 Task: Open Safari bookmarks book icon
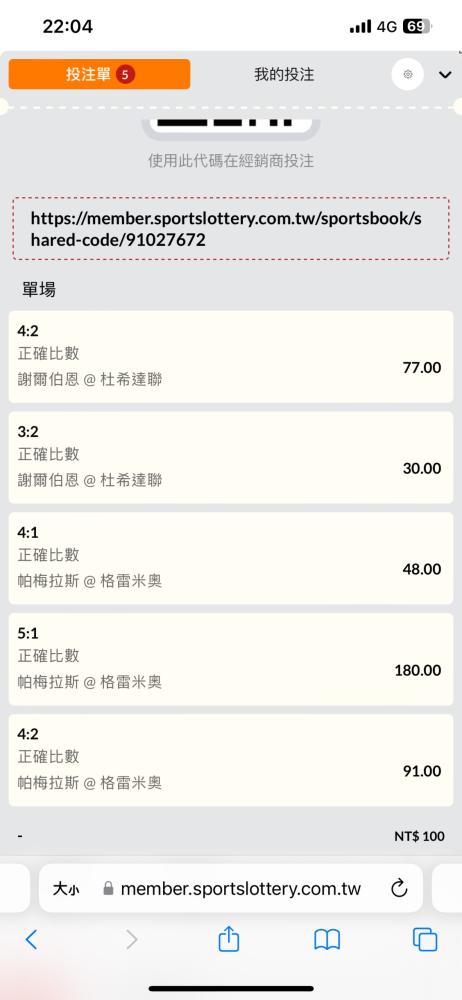click(x=327, y=939)
